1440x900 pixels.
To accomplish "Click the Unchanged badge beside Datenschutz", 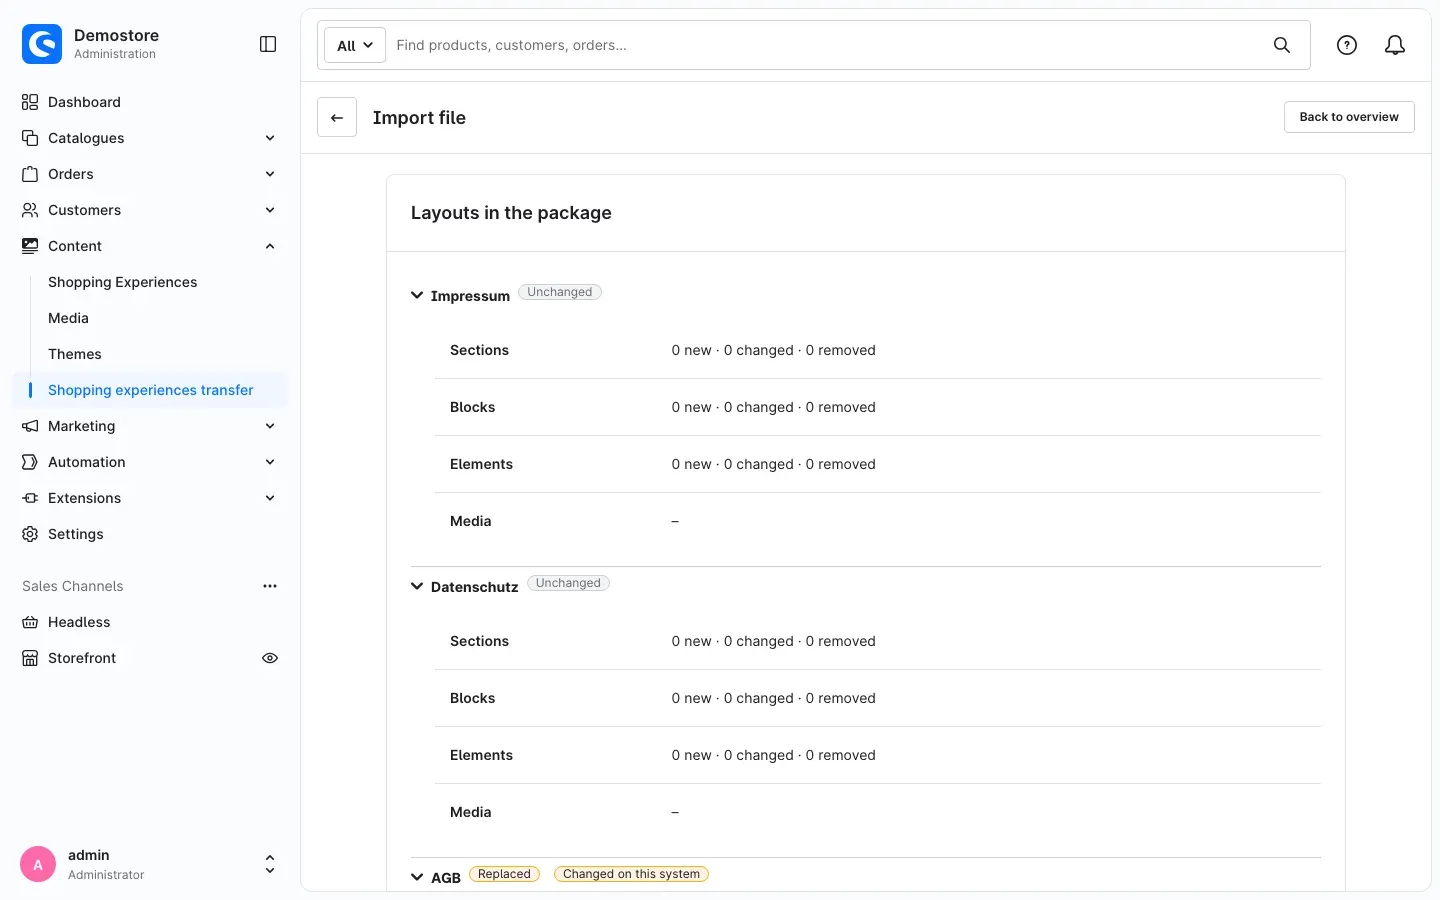I will [x=568, y=583].
